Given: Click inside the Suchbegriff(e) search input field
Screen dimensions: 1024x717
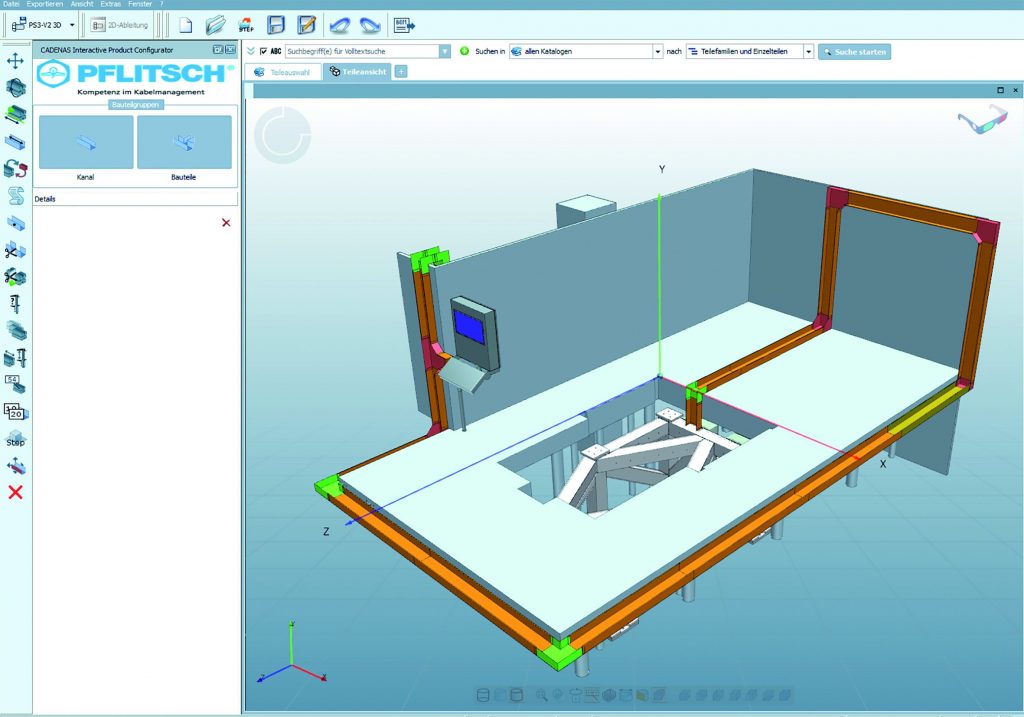Looking at the screenshot, I should [360, 50].
